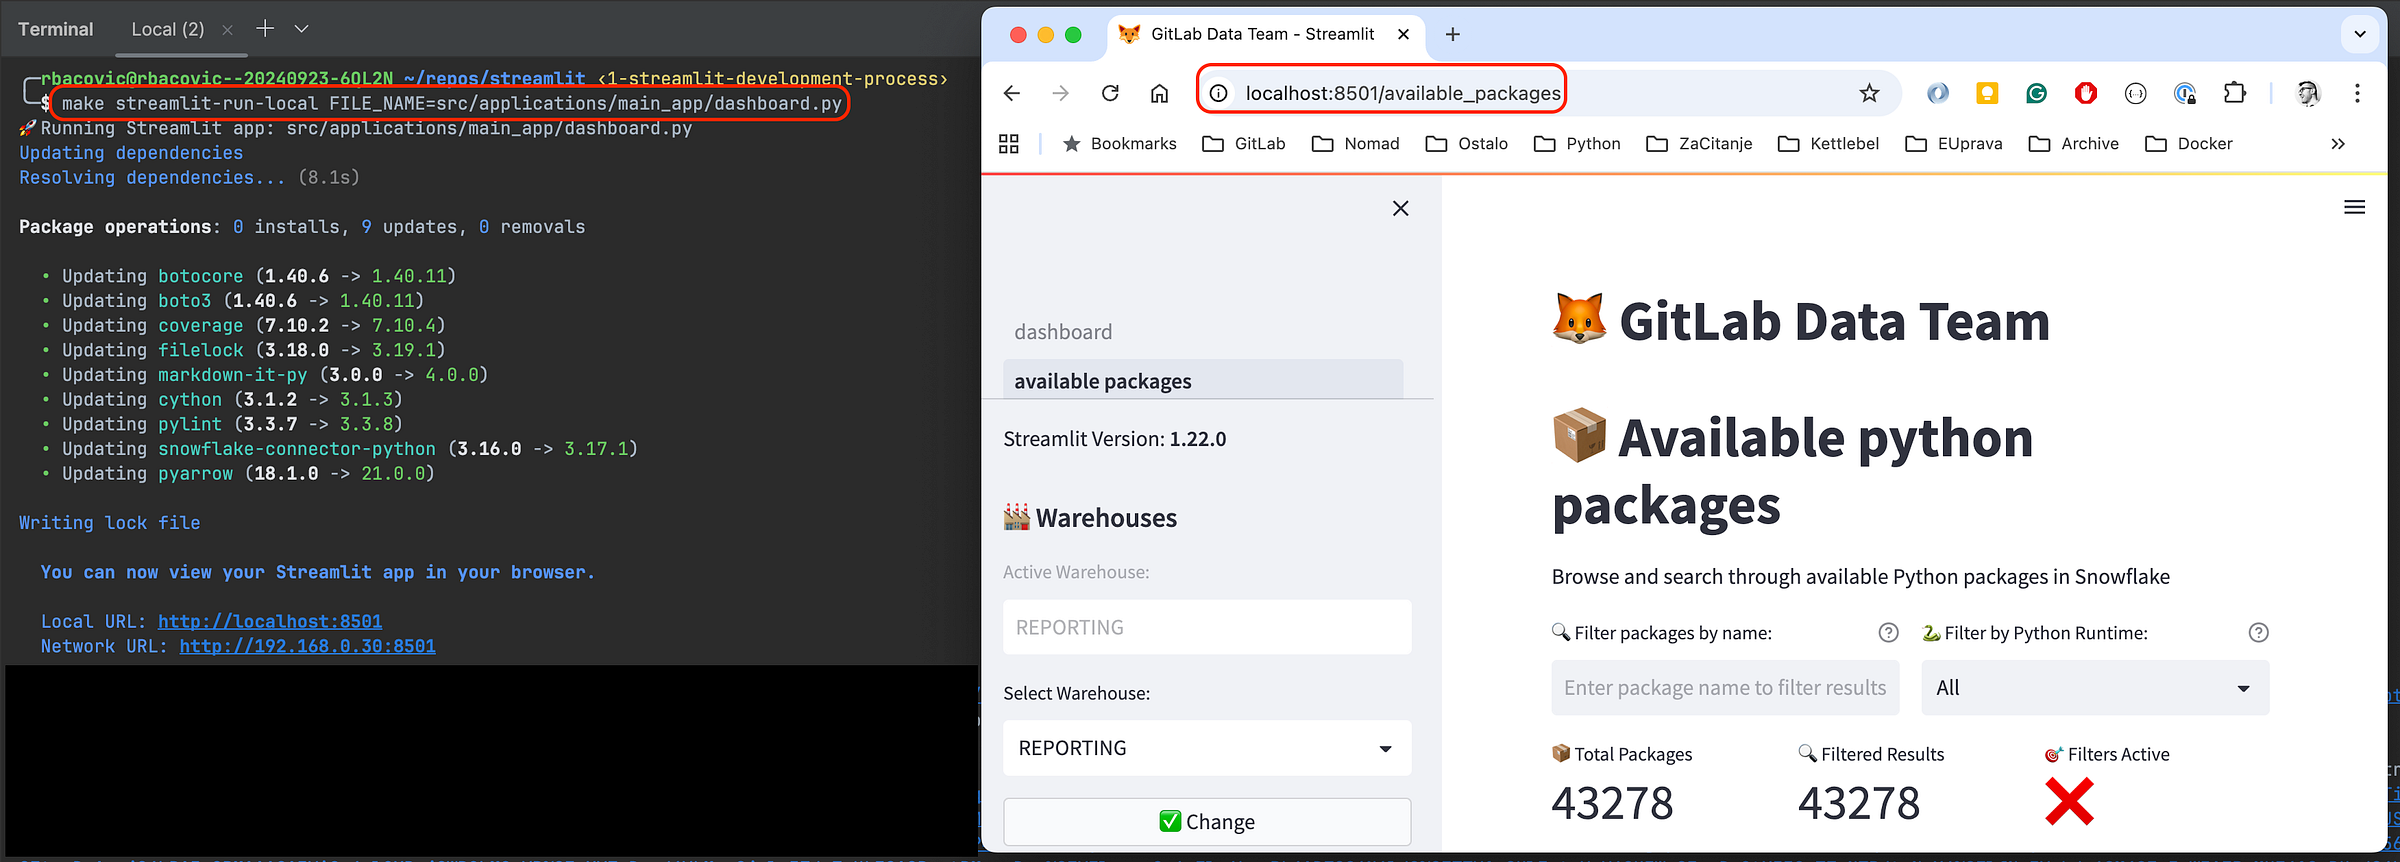This screenshot has height=862, width=2400.
Task: Reload the Streamlit page
Action: point(1110,93)
